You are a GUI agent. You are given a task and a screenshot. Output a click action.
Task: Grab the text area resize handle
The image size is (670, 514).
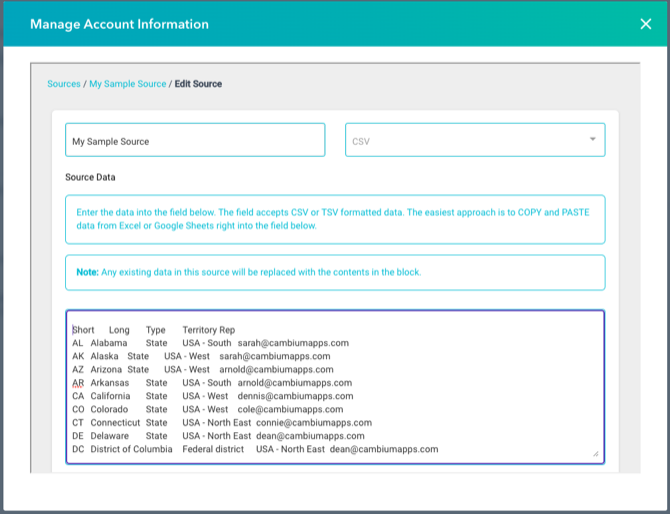coord(596,454)
